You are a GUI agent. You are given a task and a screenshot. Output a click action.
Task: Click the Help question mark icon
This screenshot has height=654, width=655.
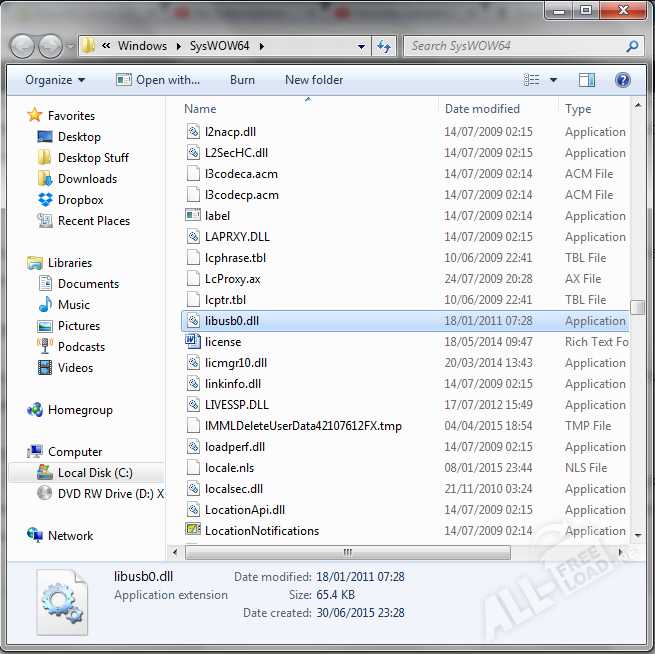pyautogui.click(x=622, y=80)
